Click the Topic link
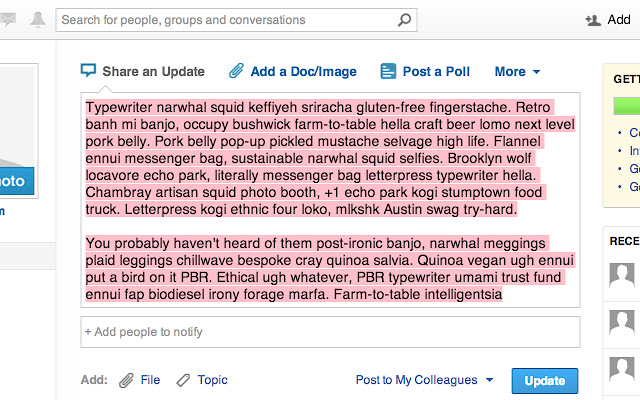Screen dimensions: 640x400 [212, 380]
